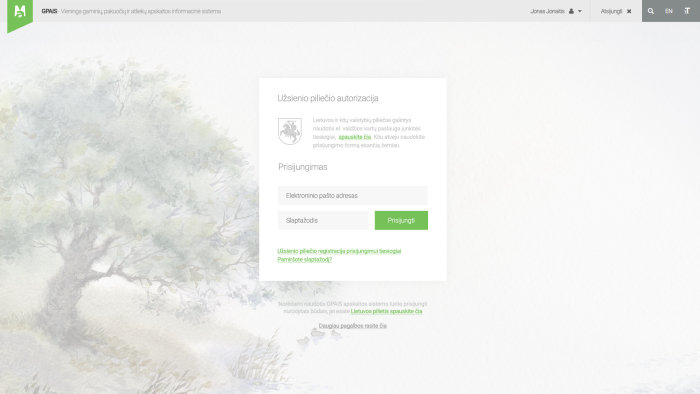Open the search magnifier icon
The height and width of the screenshot is (394, 700).
point(651,11)
